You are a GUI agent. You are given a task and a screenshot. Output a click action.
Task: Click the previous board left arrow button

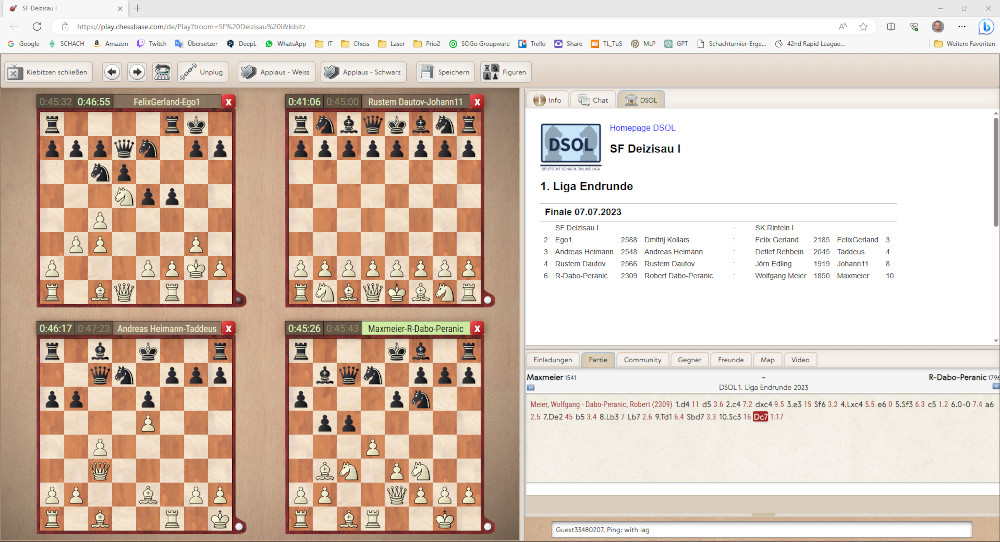coord(111,72)
